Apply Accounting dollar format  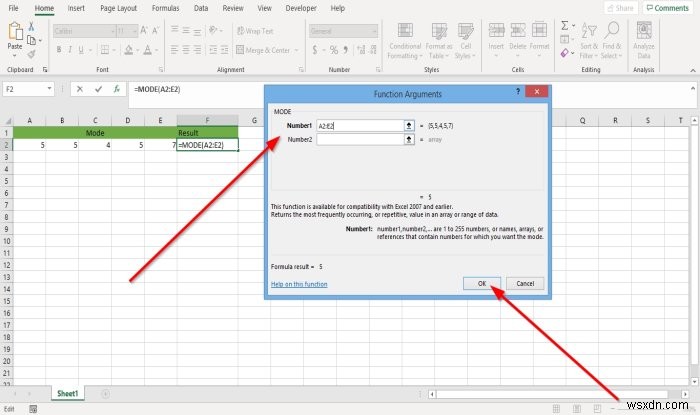315,50
